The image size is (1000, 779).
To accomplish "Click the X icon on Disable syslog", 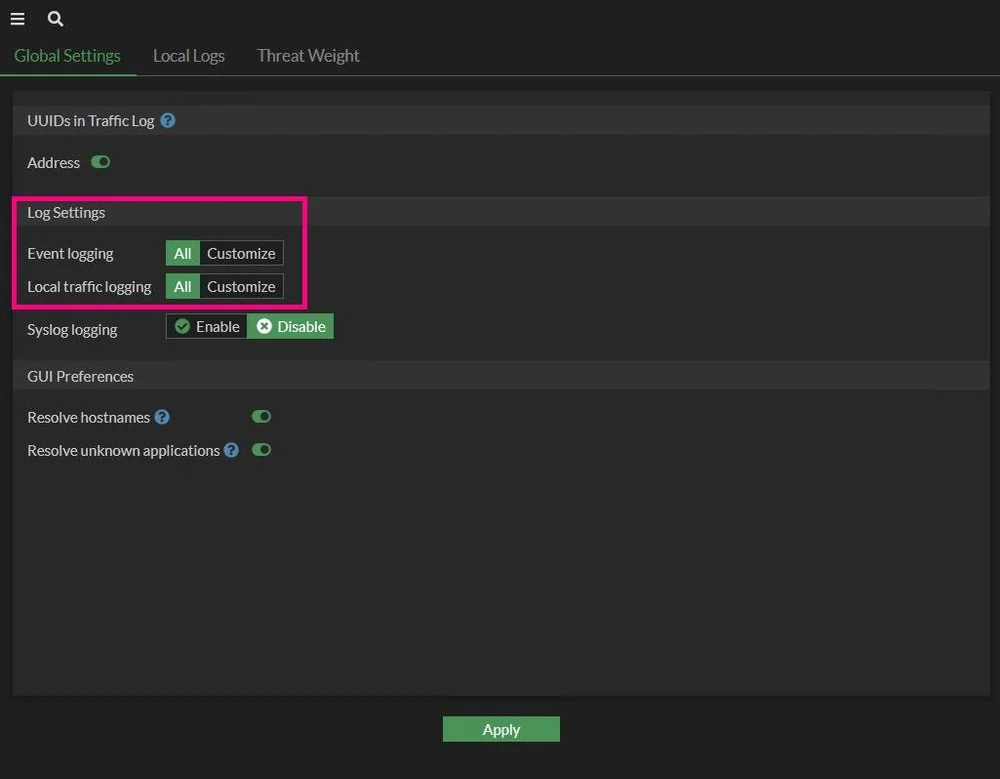I will 263,326.
